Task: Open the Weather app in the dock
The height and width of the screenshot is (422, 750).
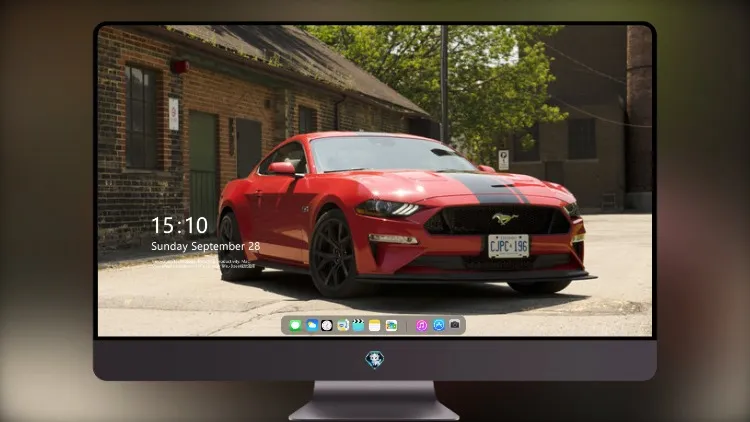Action: 311,325
